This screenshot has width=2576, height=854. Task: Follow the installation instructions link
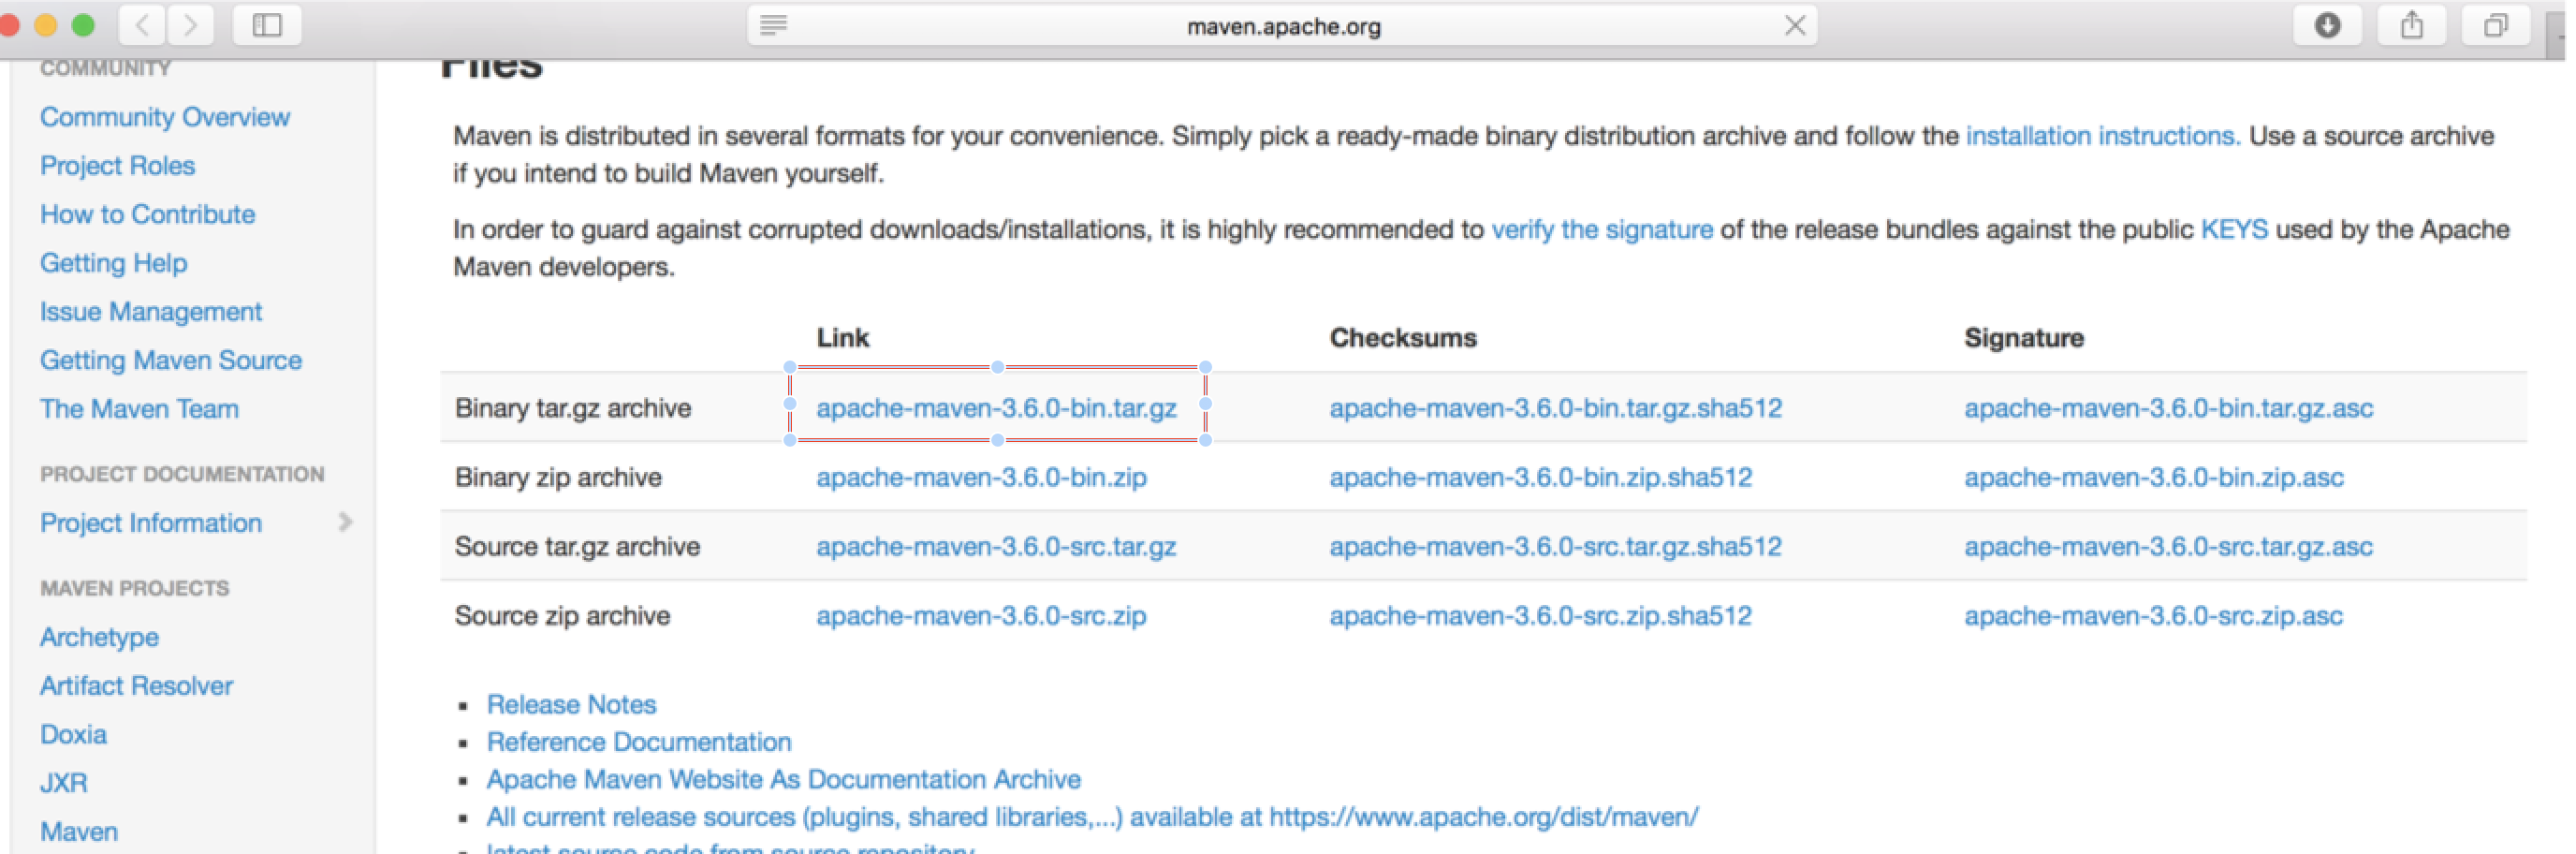[2103, 136]
